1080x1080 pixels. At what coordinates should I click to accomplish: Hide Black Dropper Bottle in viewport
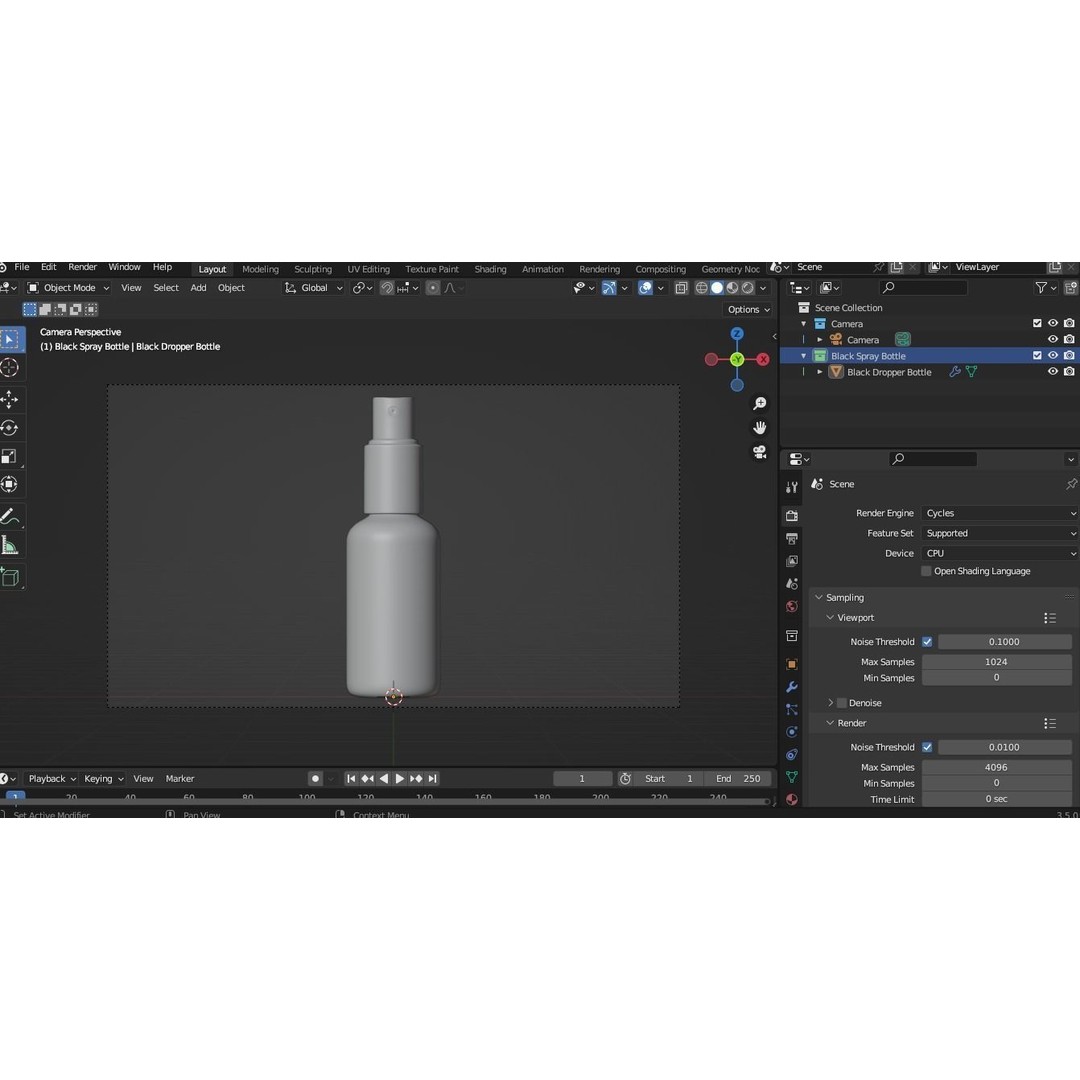[1052, 372]
